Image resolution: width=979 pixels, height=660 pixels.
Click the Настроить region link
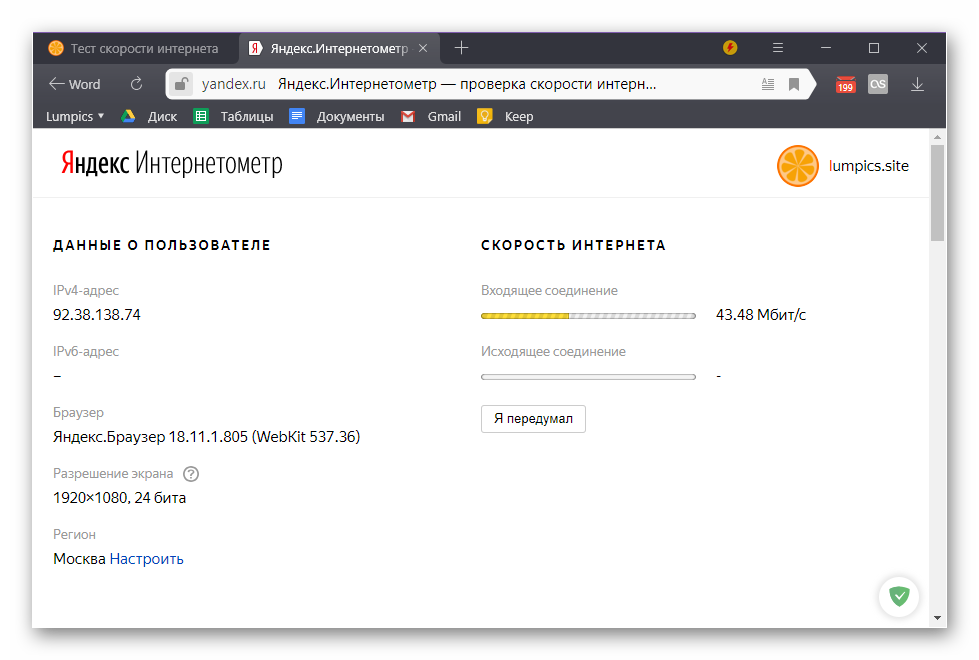tap(147, 559)
